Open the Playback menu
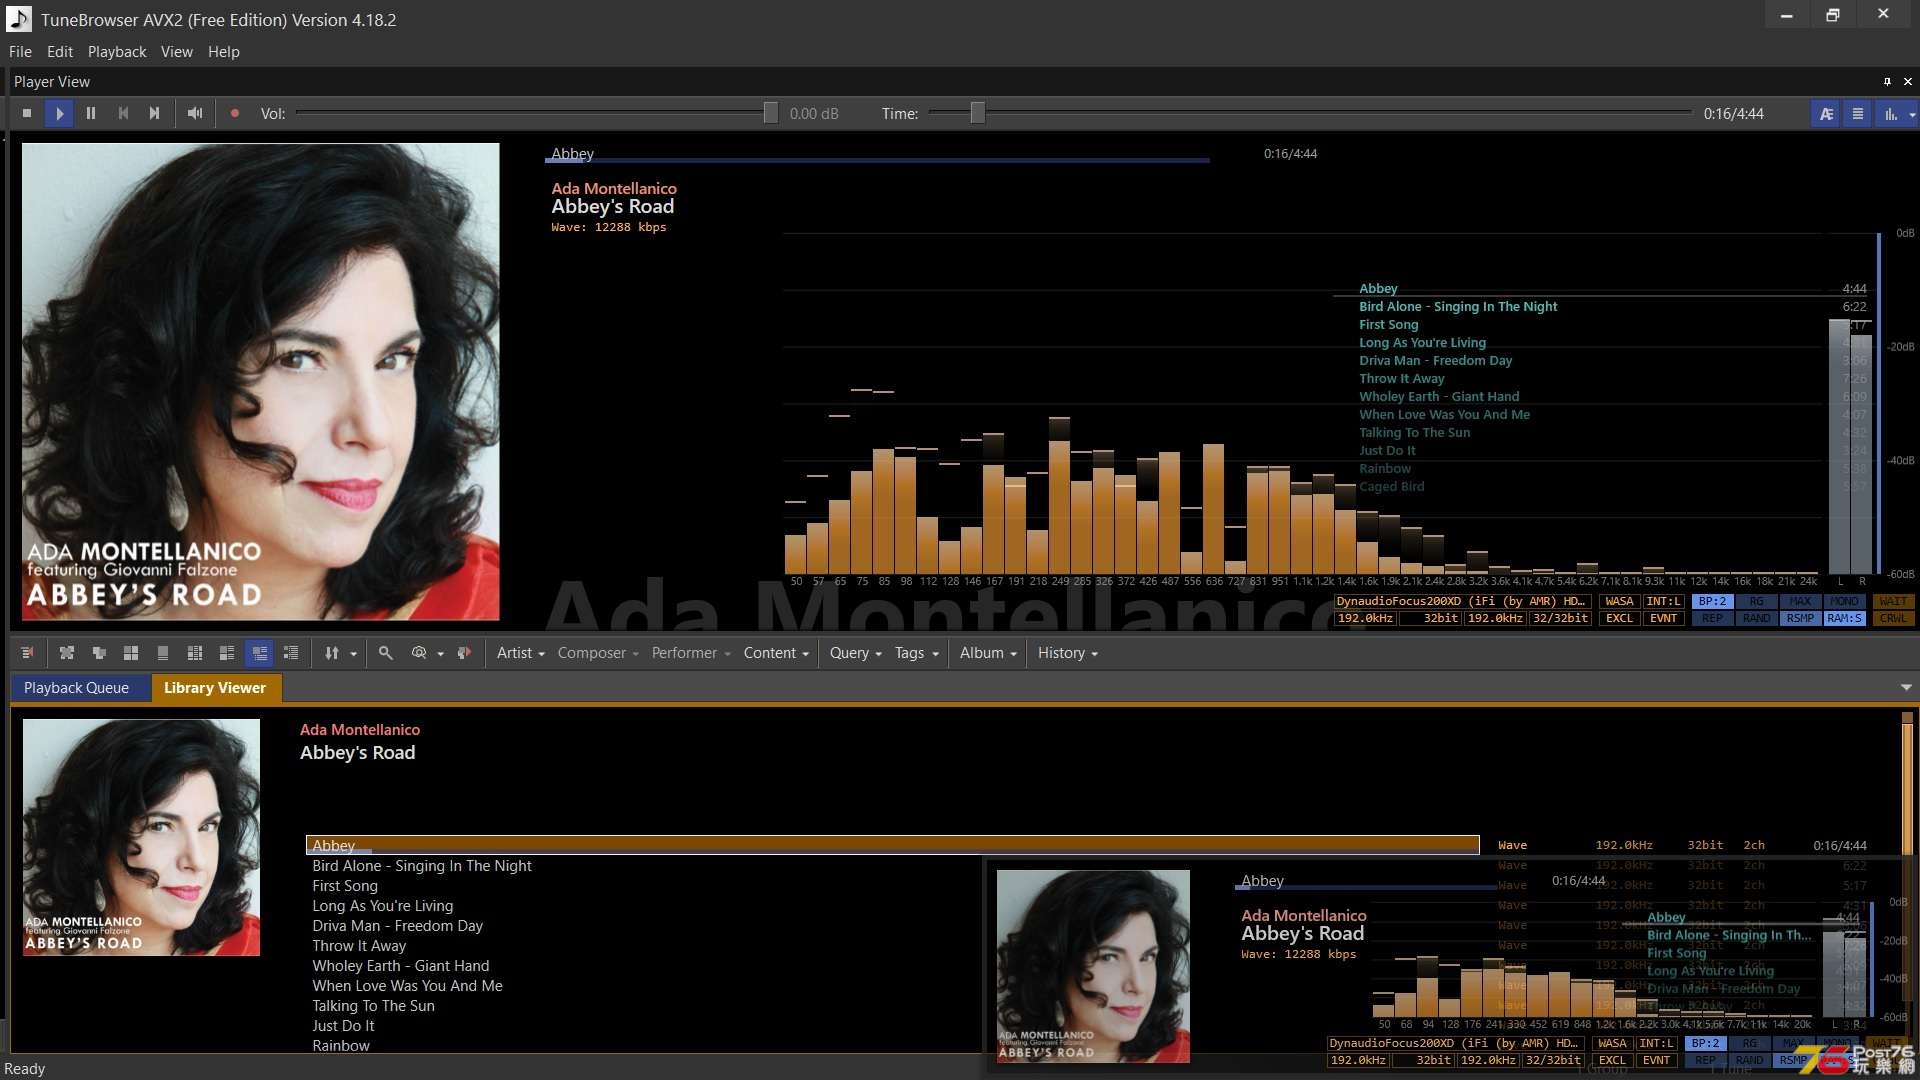 [117, 52]
